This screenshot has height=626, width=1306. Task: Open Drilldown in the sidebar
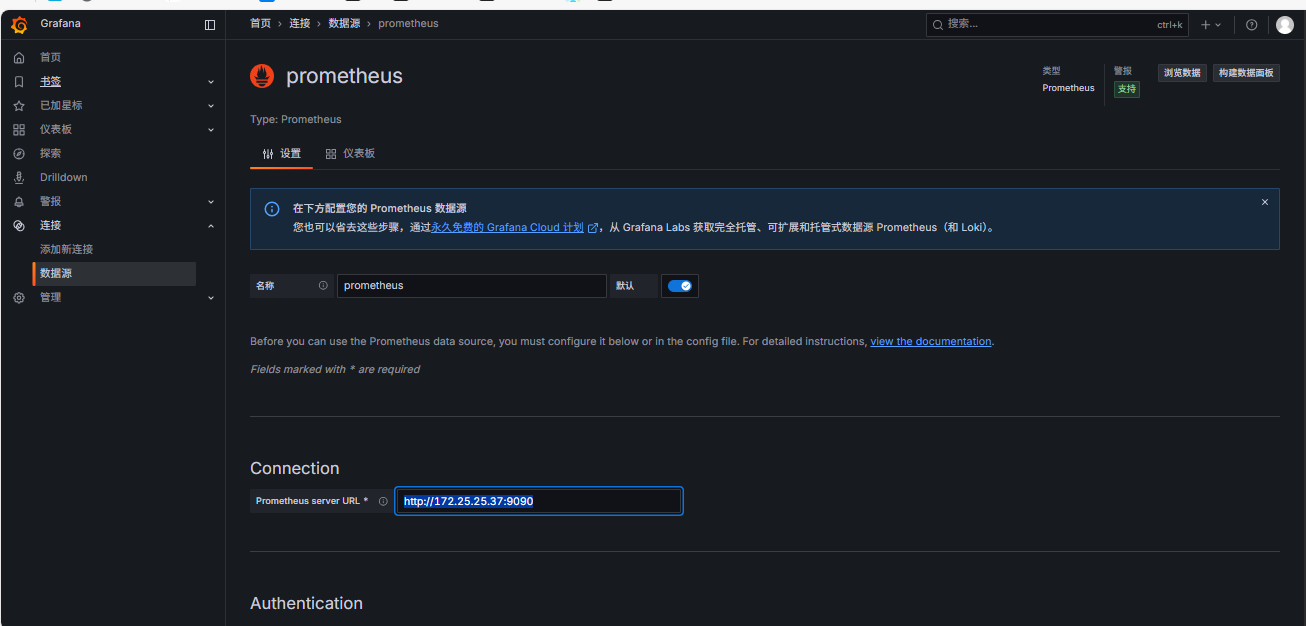click(64, 177)
